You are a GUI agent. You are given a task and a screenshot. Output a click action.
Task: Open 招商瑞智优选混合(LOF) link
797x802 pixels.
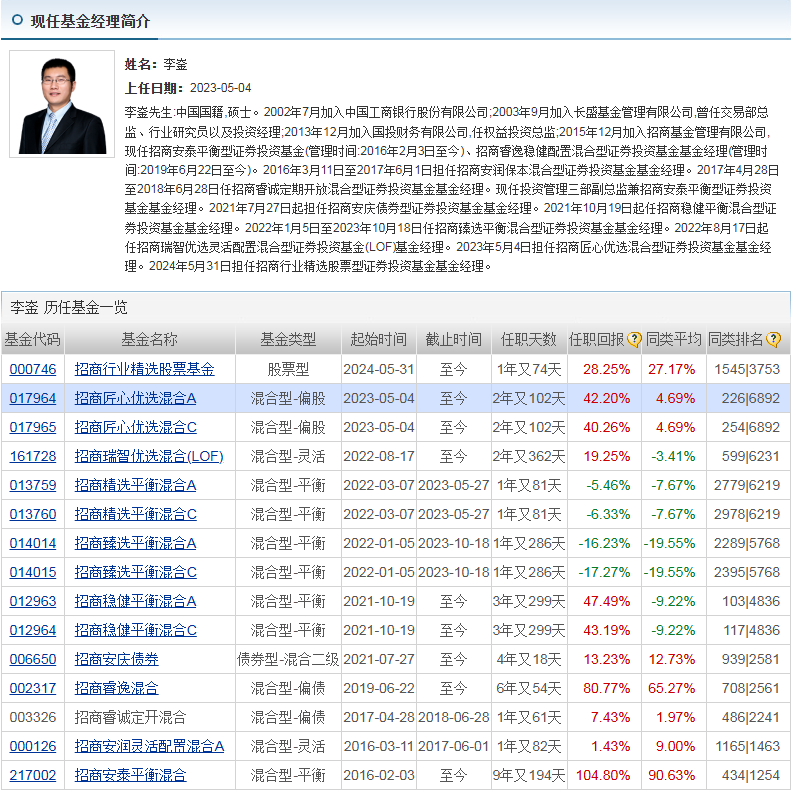click(149, 456)
